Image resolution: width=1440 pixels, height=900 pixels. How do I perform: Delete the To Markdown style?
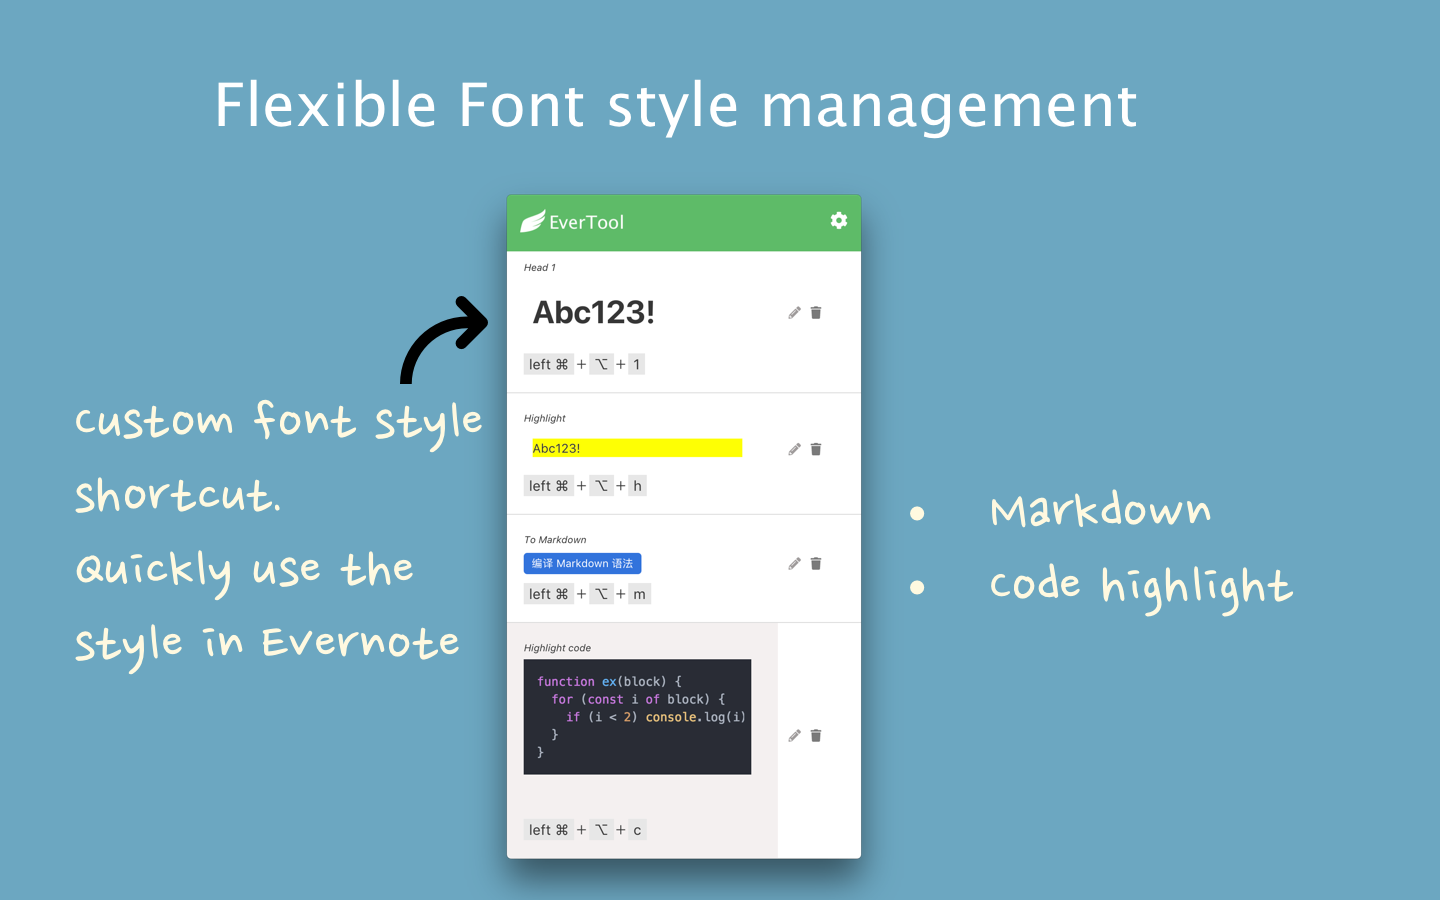[816, 564]
